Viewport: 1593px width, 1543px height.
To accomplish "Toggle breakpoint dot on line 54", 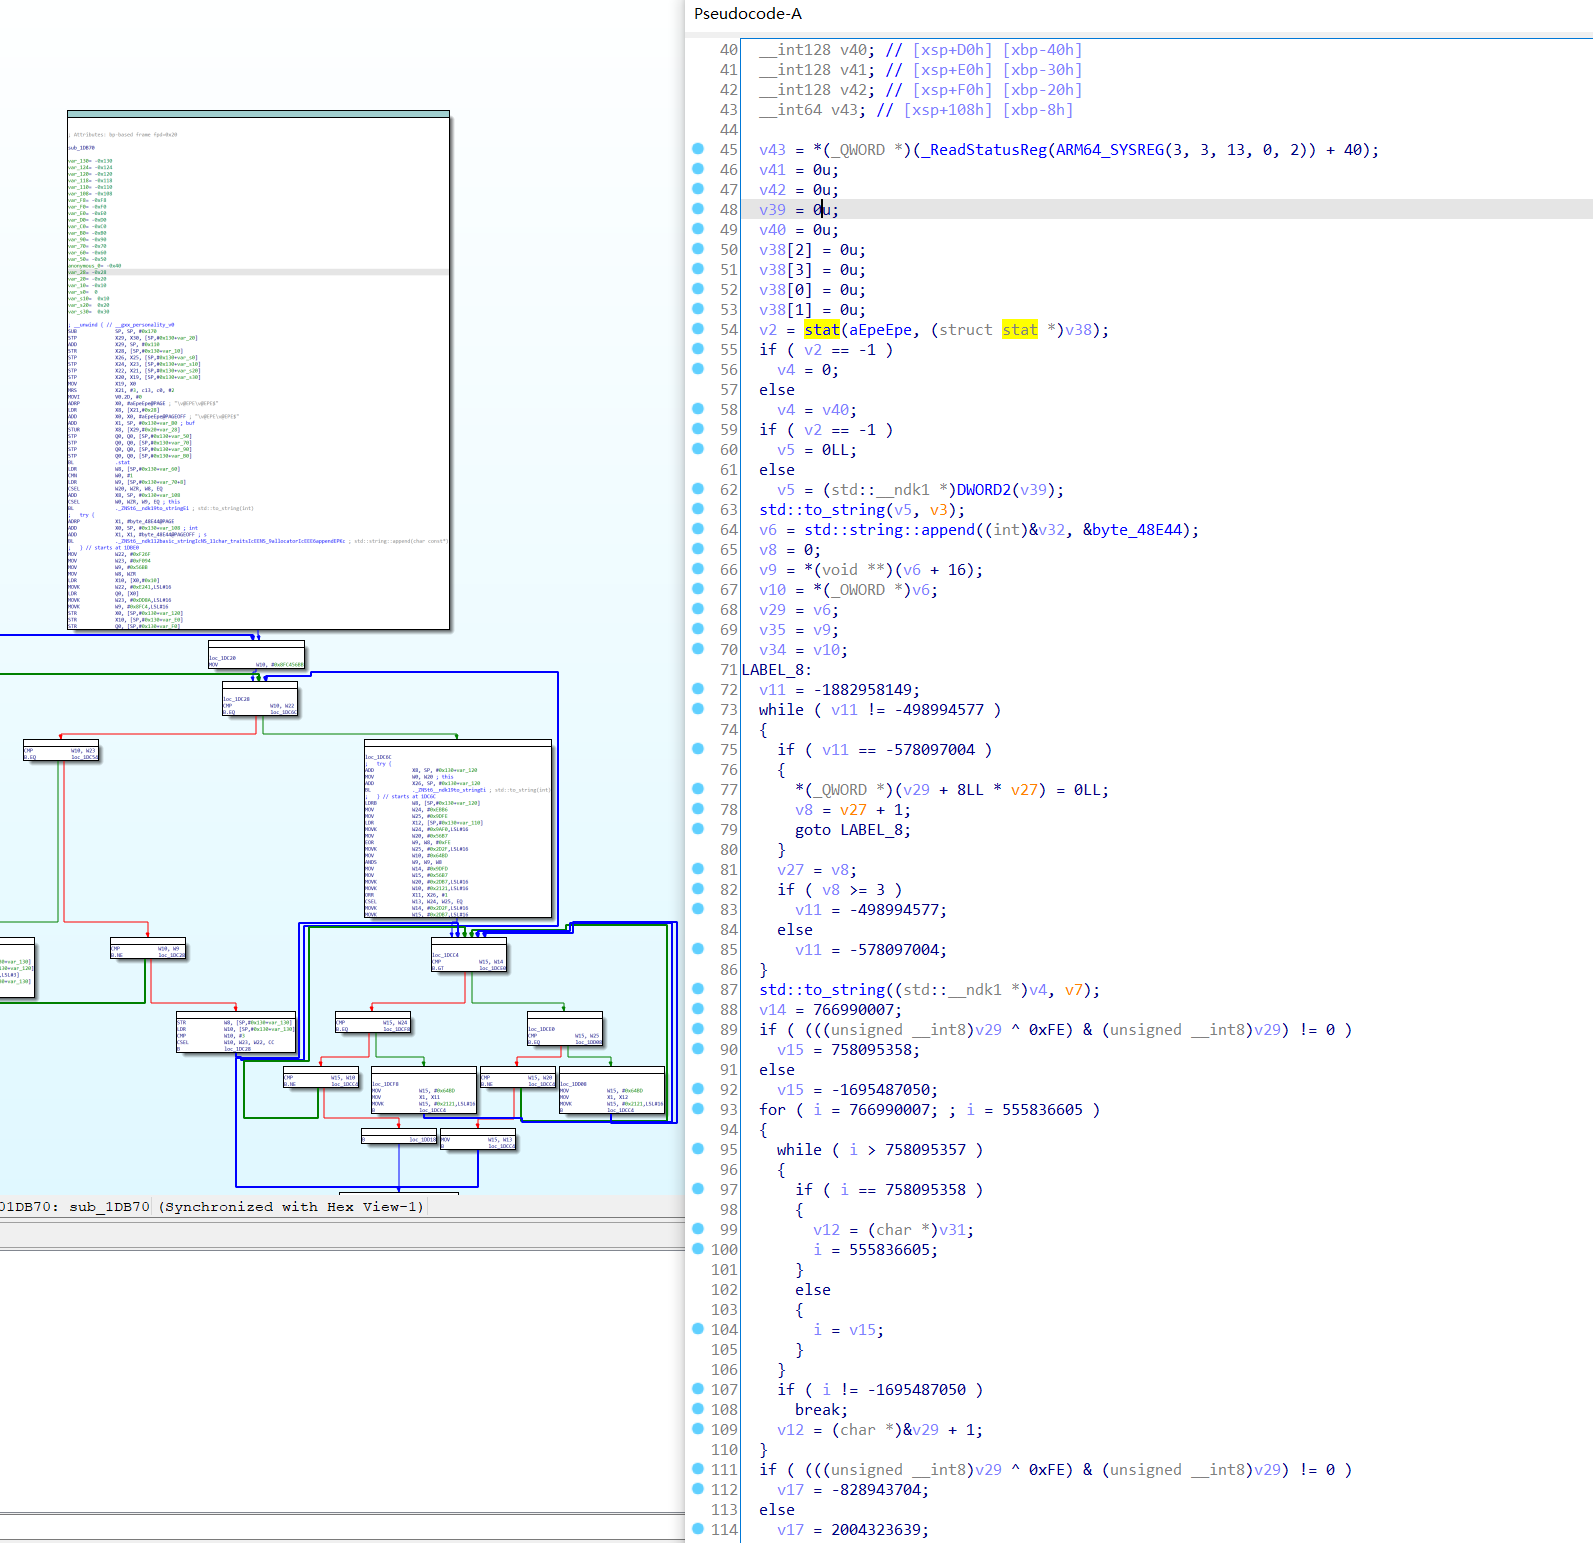I will click(698, 328).
